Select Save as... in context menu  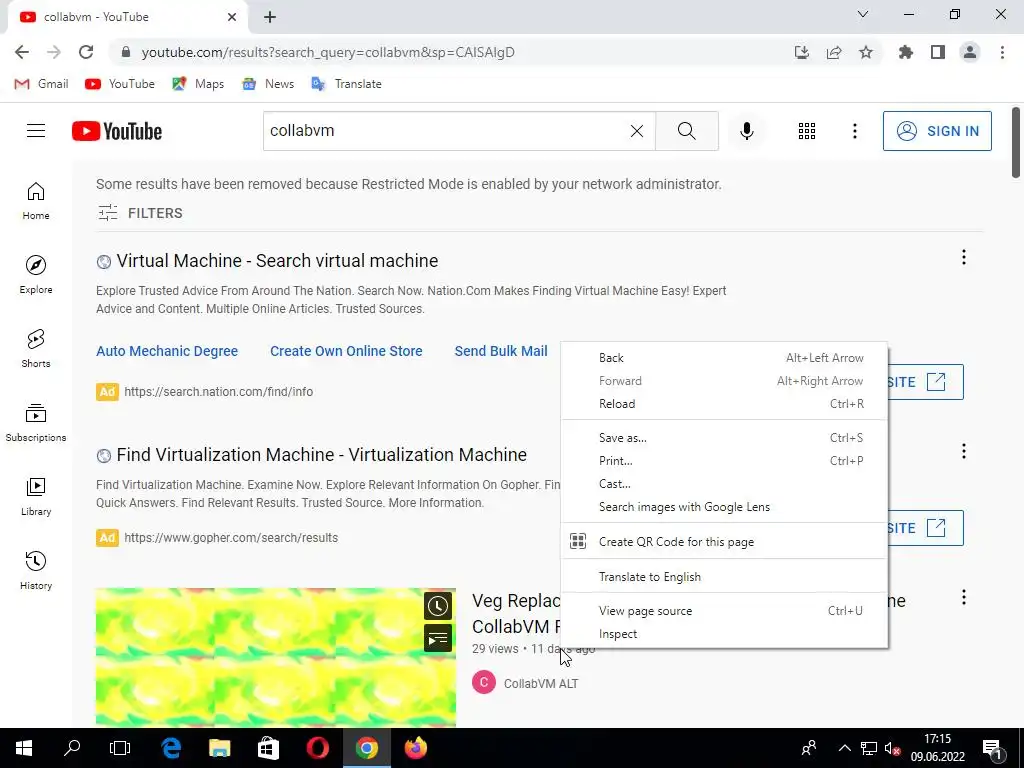coord(724,438)
